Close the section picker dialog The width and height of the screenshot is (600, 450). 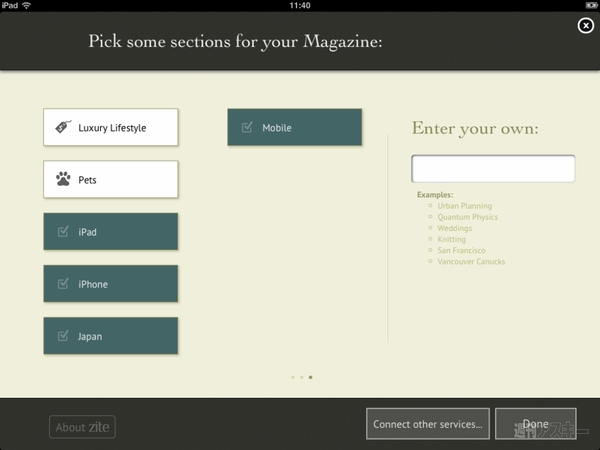click(585, 26)
